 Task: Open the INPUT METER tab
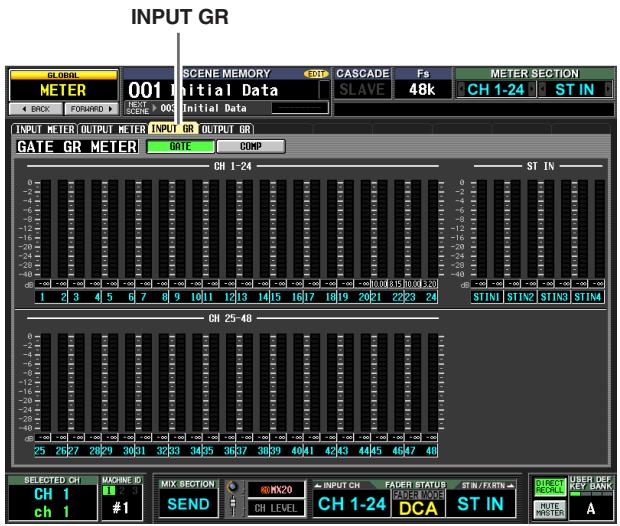click(x=45, y=129)
